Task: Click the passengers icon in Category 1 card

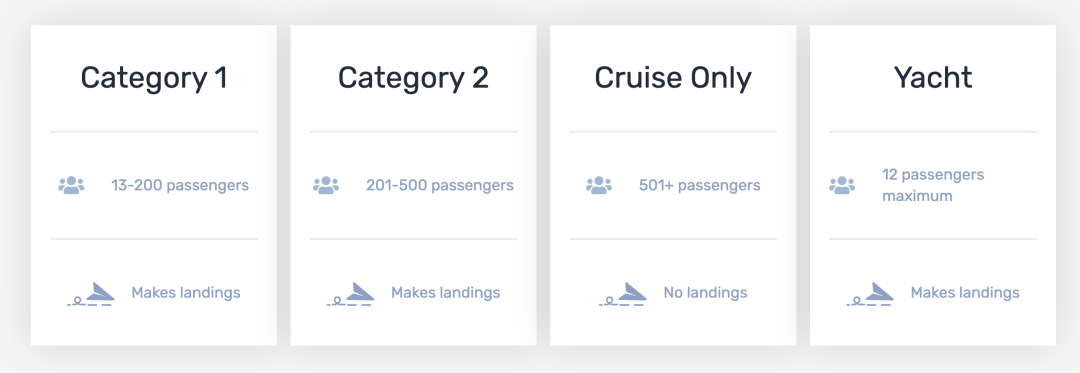Action: 72,185
